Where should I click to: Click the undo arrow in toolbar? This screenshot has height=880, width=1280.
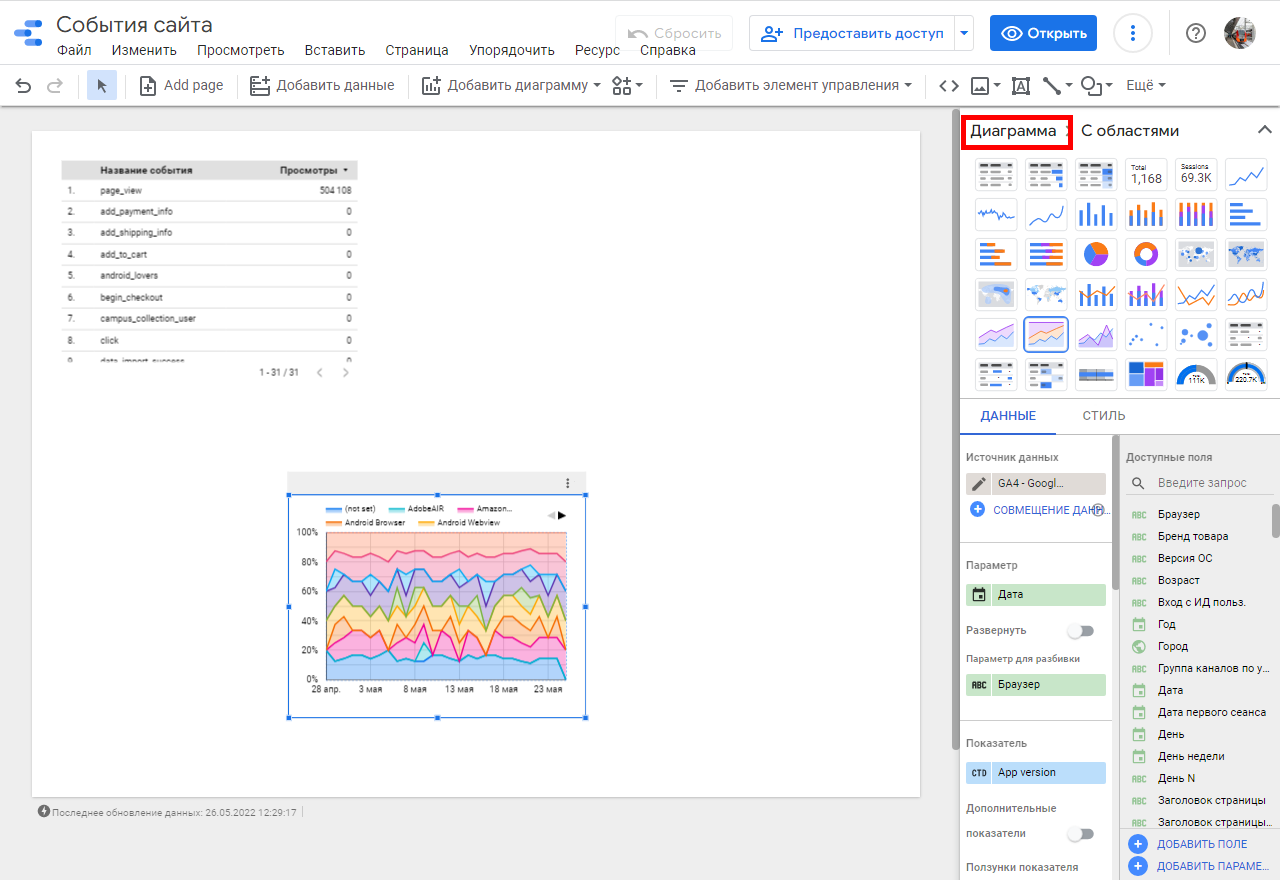[x=24, y=86]
